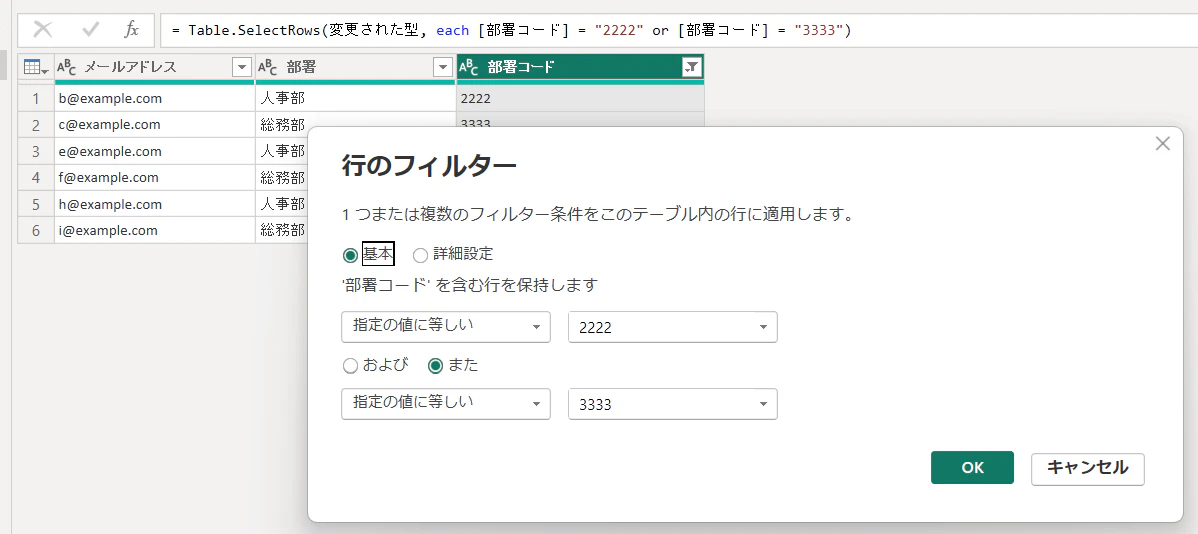Screen dimensions: 1198x534
Task: Choose the また radio option
Action: tap(435, 366)
